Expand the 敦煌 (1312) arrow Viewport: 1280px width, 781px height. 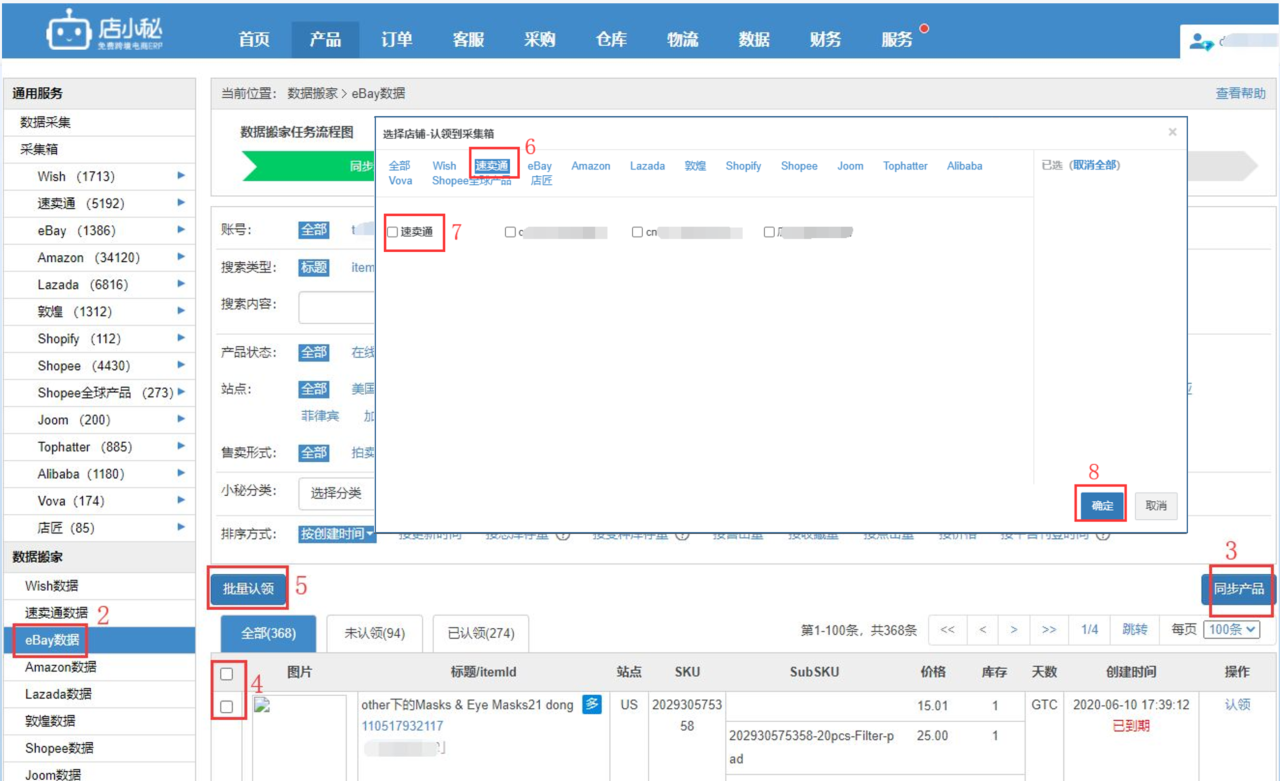[x=181, y=311]
